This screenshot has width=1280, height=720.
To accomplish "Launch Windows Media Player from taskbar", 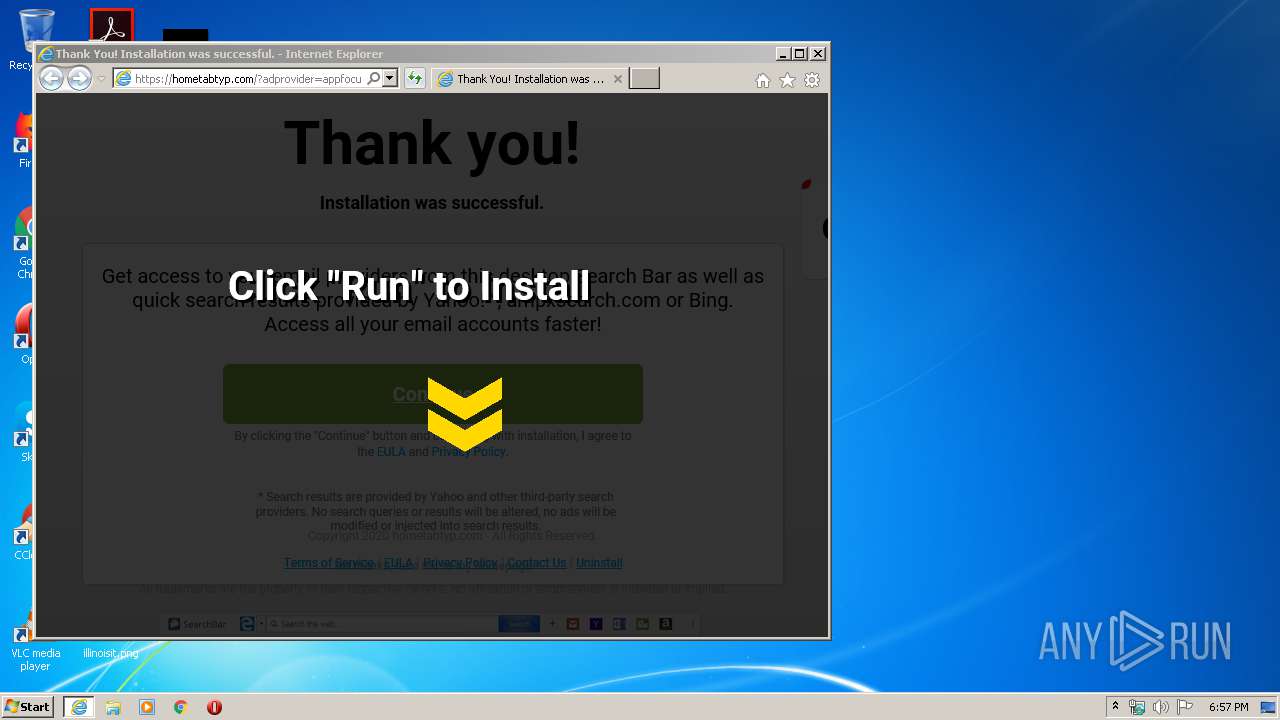I will point(147,707).
